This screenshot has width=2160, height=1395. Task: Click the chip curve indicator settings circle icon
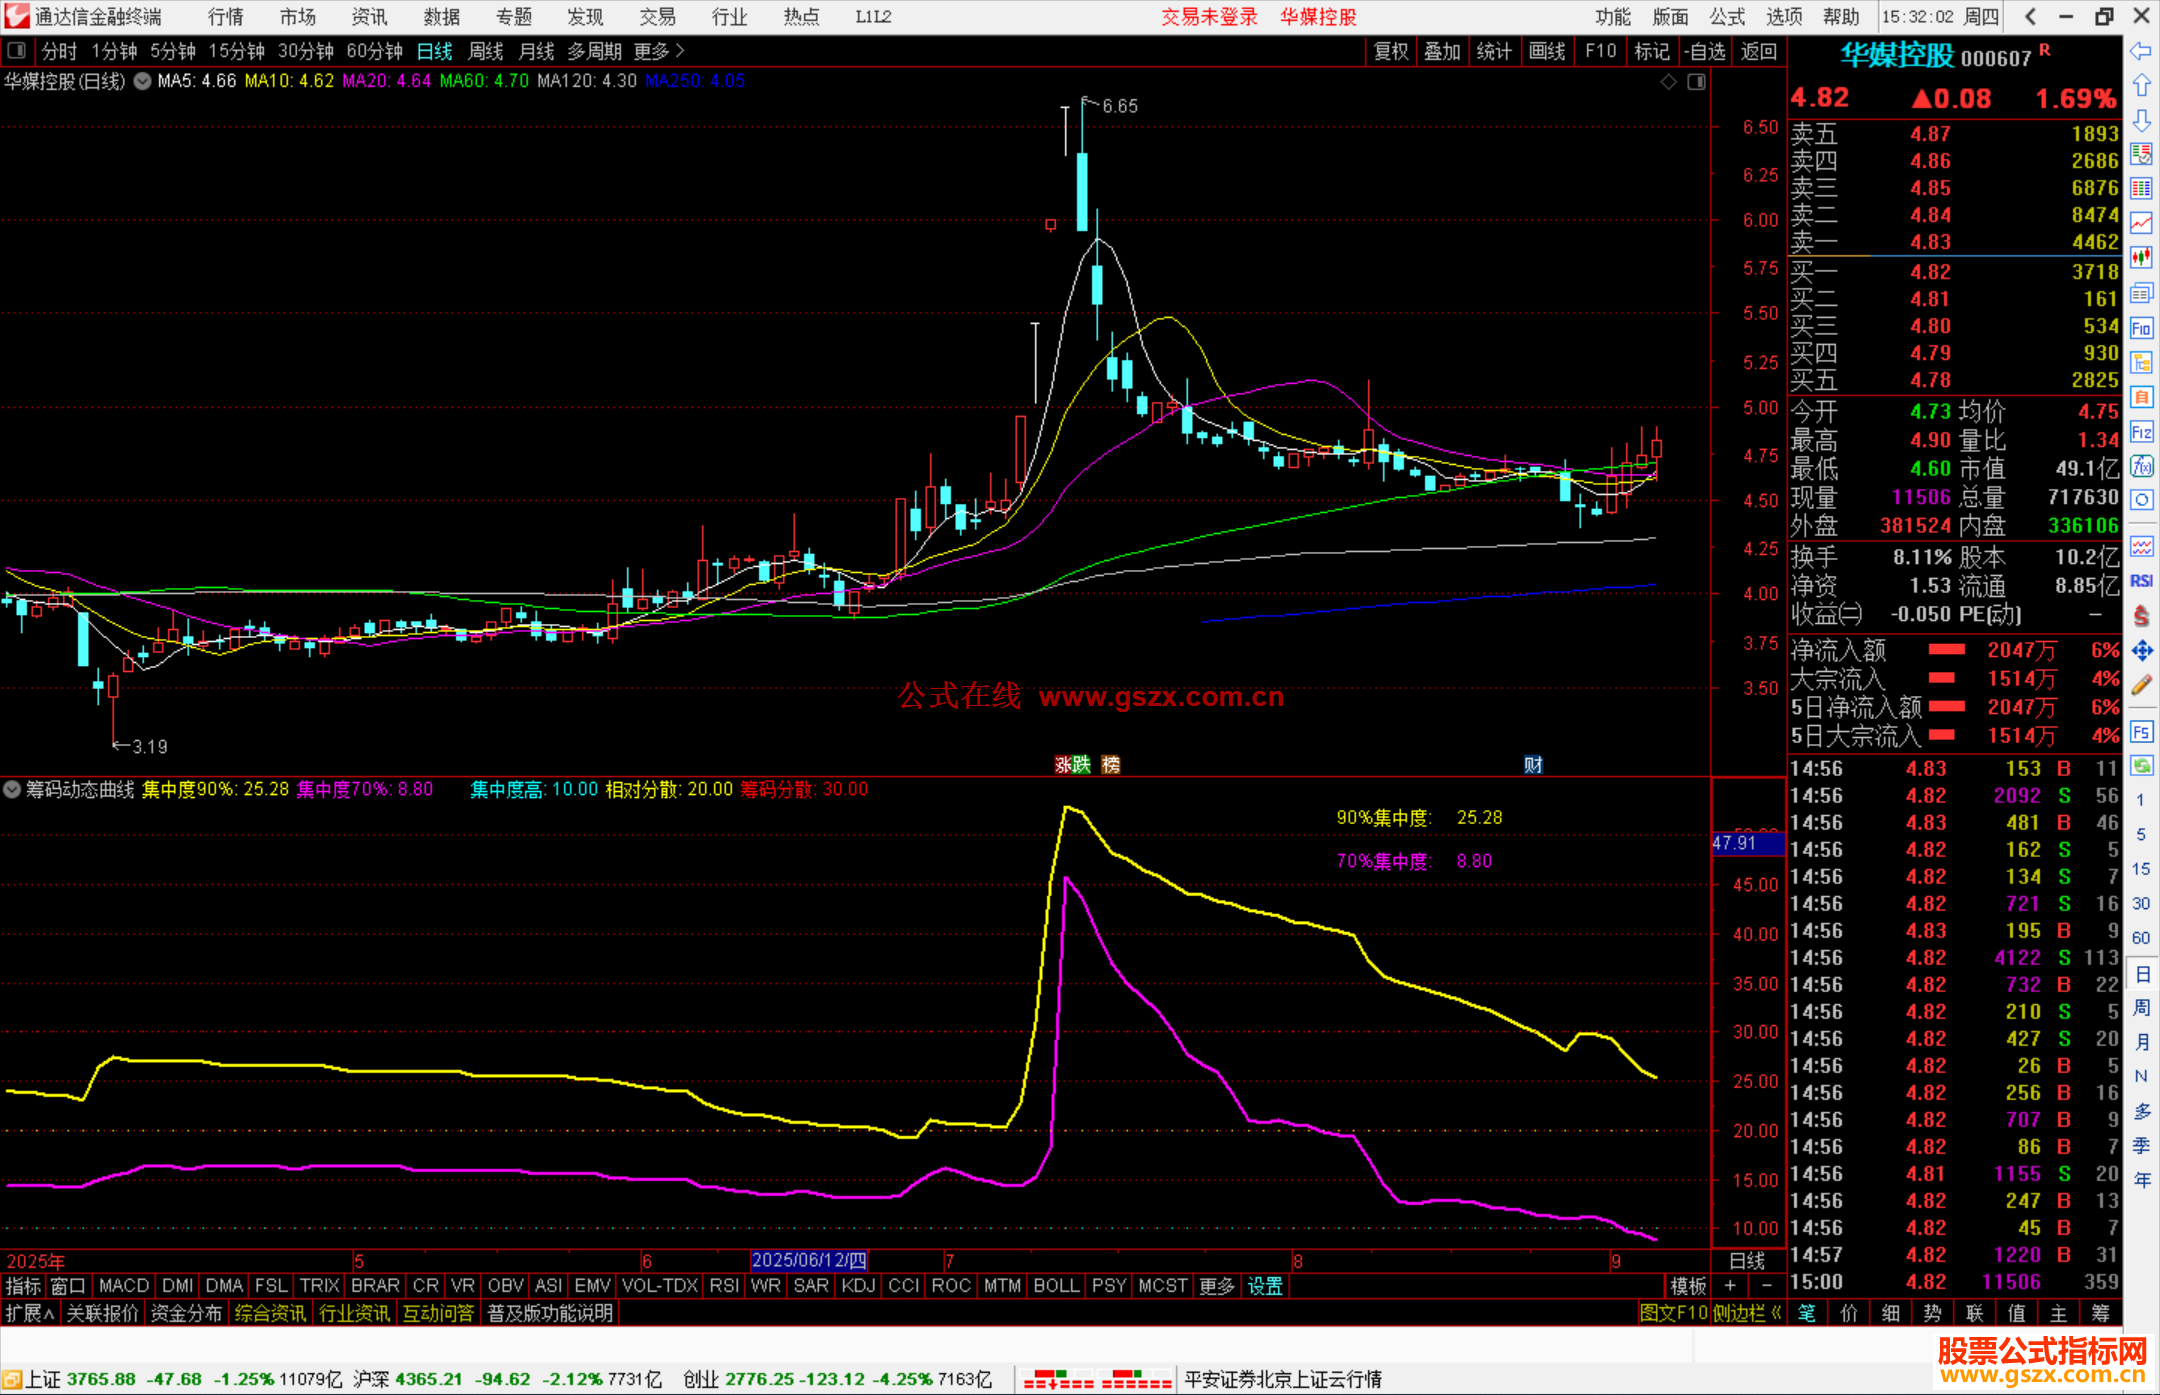click(12, 789)
